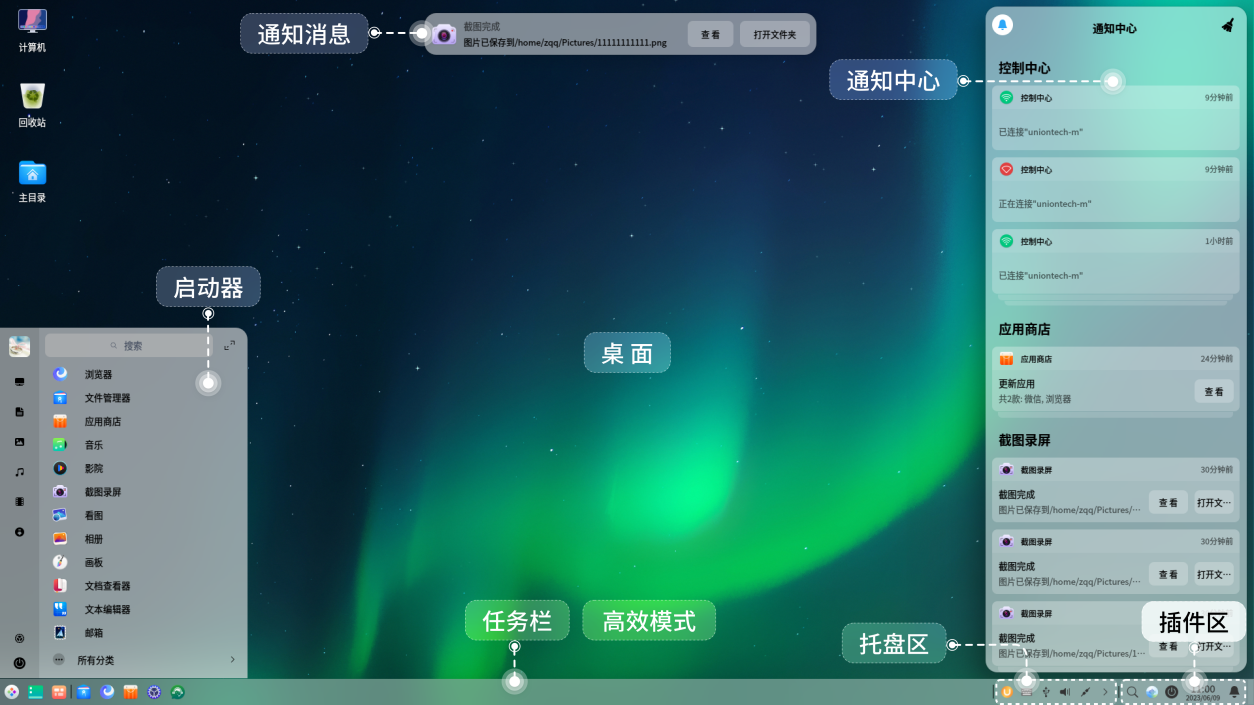1254x705 pixels.
Task: Open the downloads icon in the launcher sidebar
Action: point(19,532)
